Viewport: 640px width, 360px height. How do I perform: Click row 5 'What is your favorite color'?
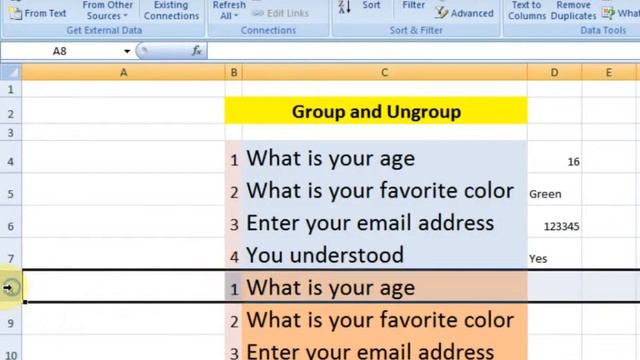[x=384, y=190]
